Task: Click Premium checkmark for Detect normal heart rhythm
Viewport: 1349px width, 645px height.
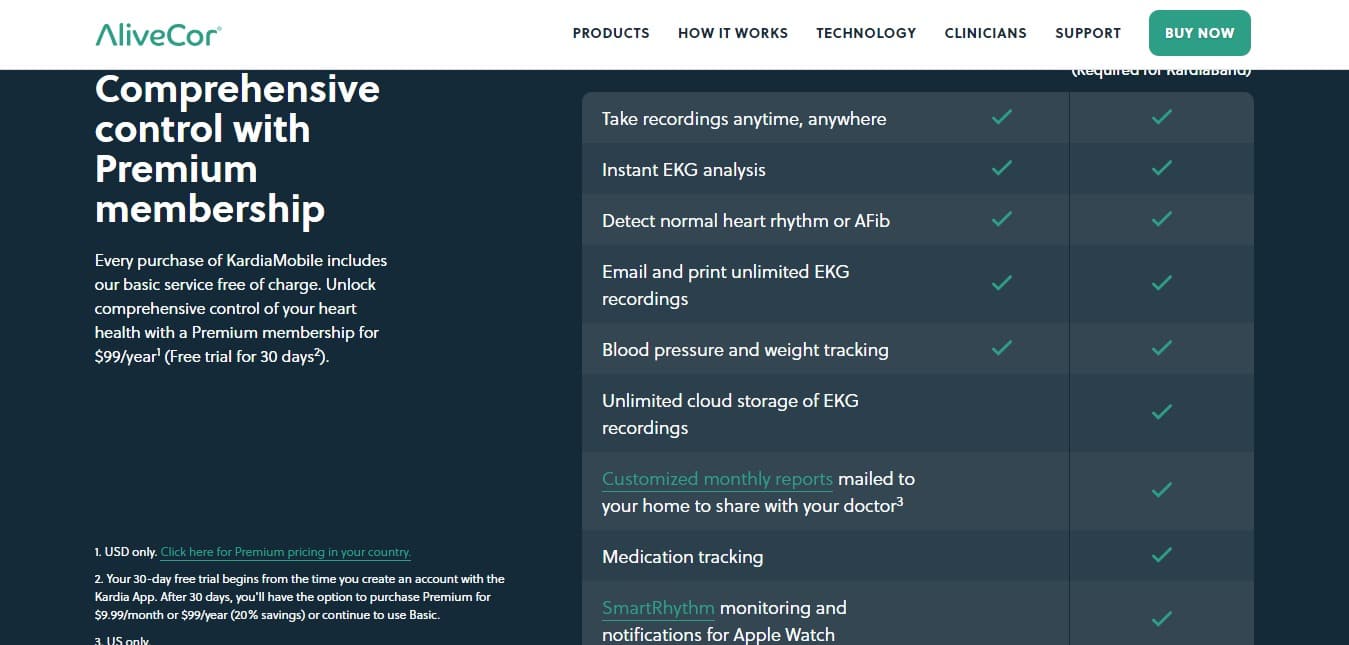Action: click(1161, 219)
